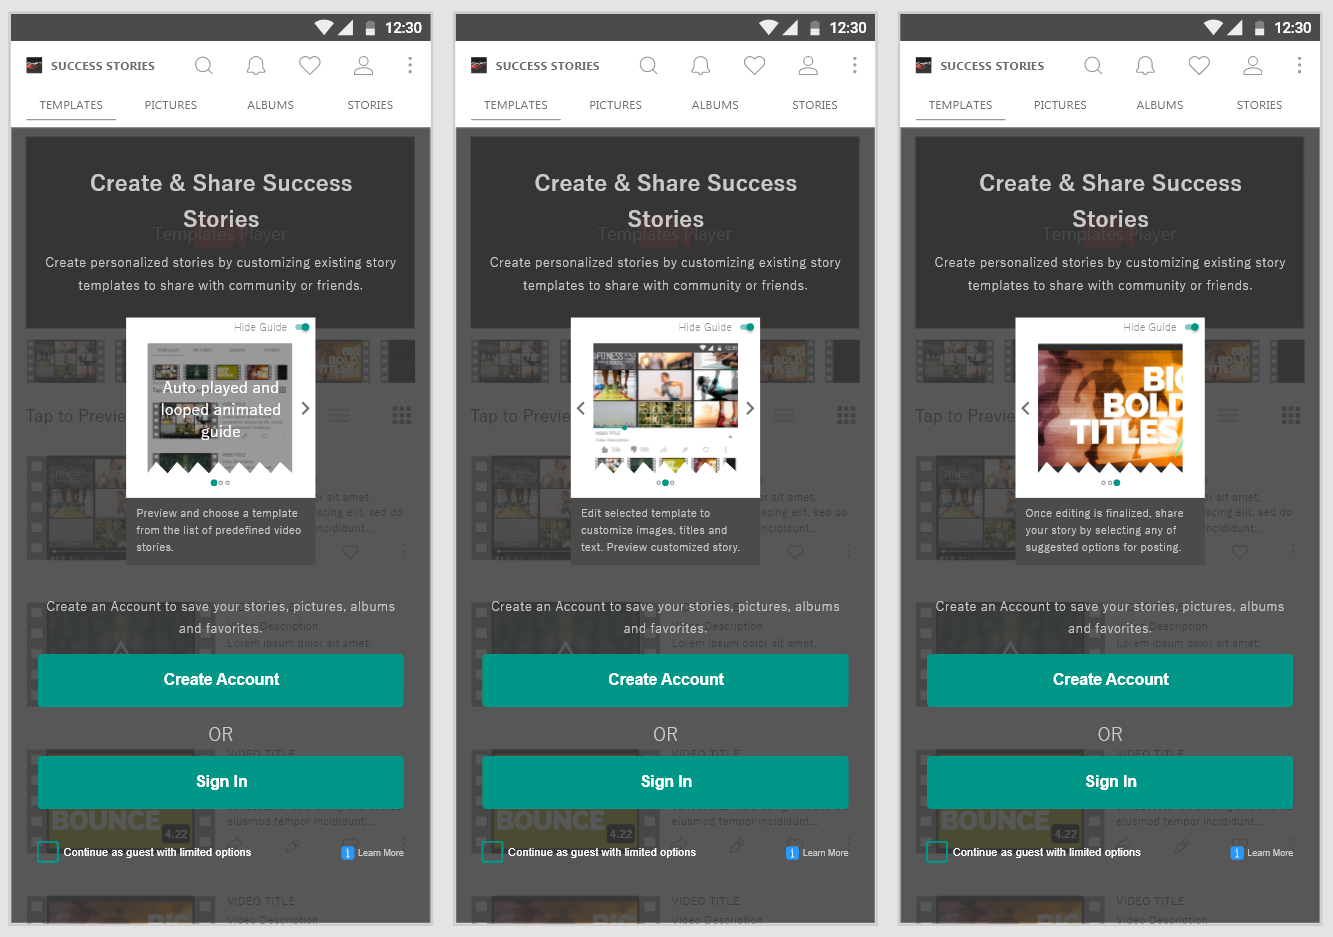Switch to Albums tab on the second phone
The width and height of the screenshot is (1333, 937).
pyautogui.click(x=715, y=105)
